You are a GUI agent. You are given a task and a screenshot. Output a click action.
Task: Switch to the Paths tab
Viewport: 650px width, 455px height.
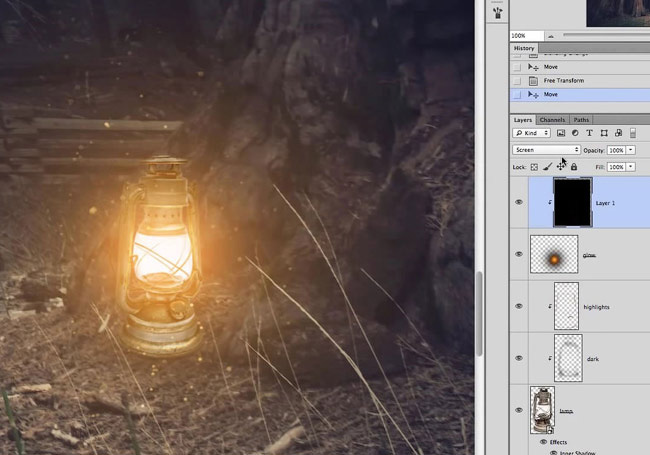pos(581,120)
